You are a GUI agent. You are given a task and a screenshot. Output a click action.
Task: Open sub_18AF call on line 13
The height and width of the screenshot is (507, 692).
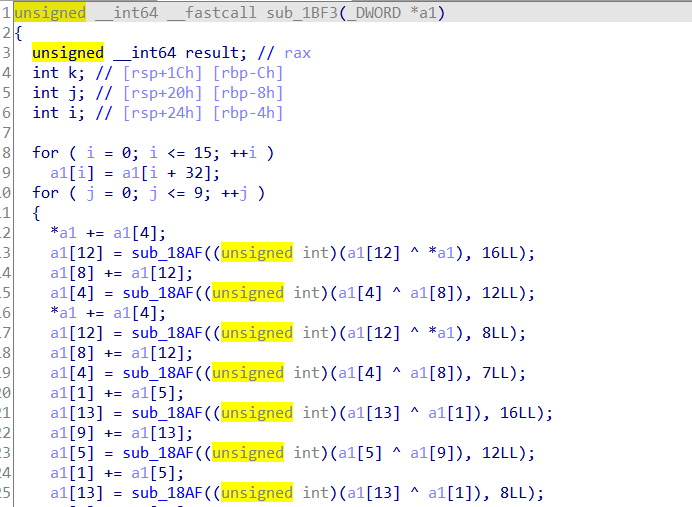click(x=167, y=253)
